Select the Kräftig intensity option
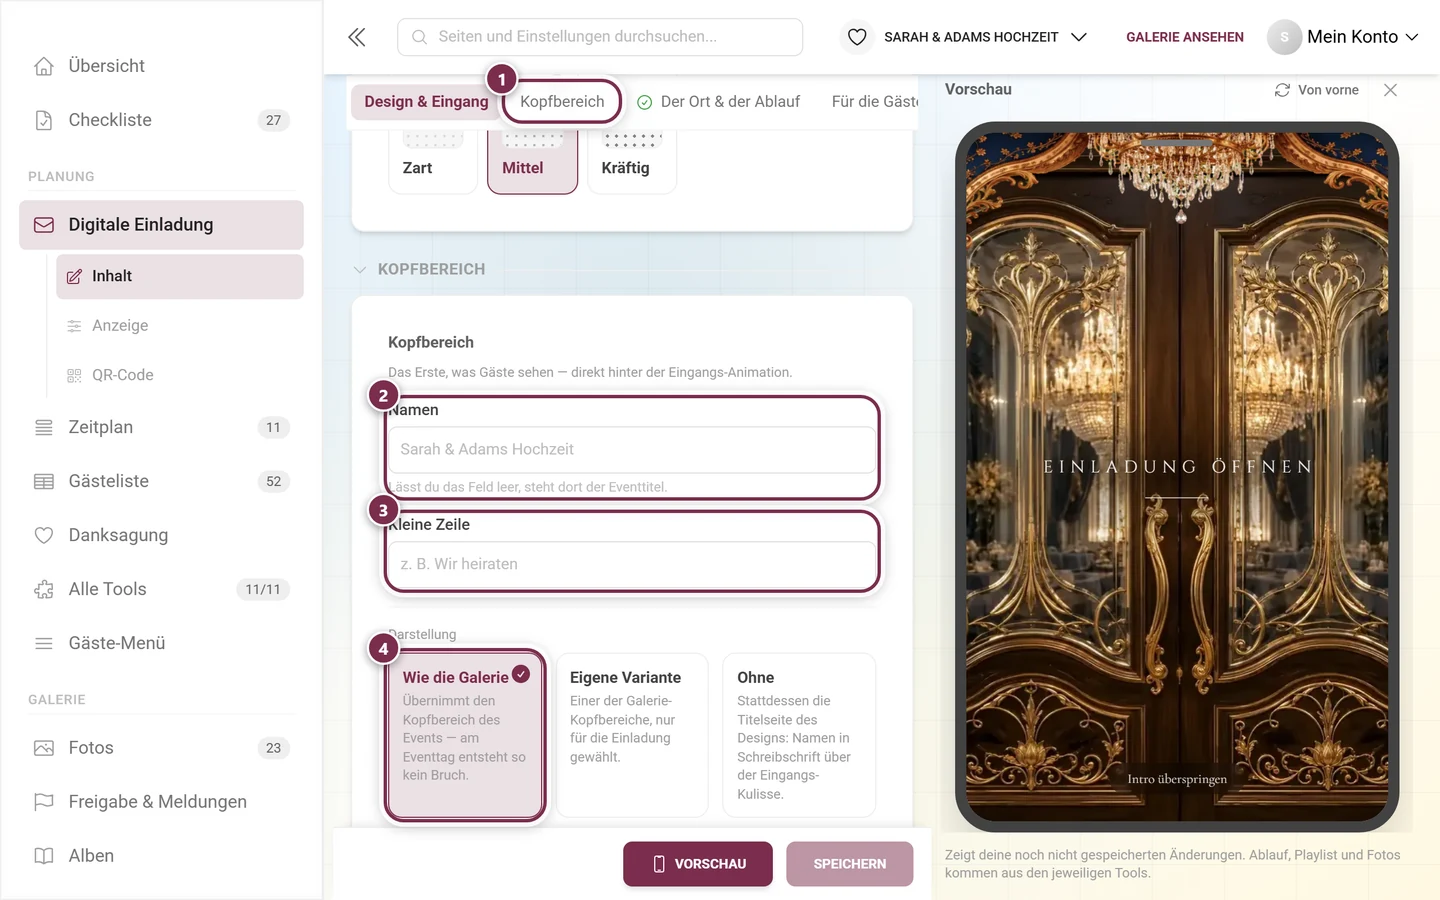The width and height of the screenshot is (1440, 900). [632, 160]
